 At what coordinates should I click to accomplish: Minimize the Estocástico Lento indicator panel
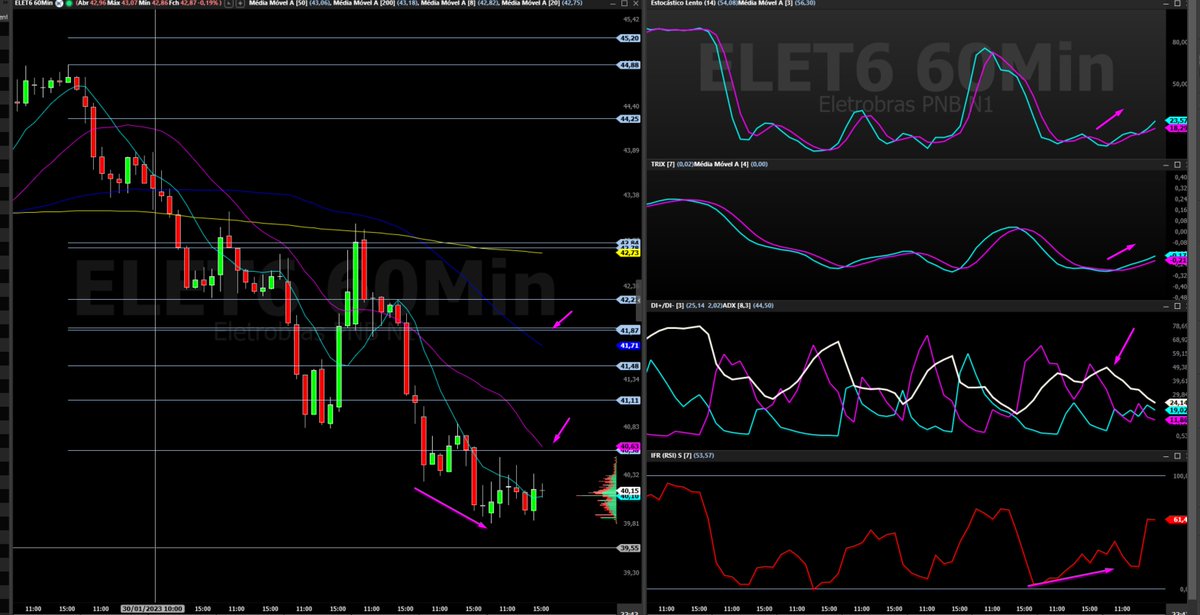[1166, 4]
